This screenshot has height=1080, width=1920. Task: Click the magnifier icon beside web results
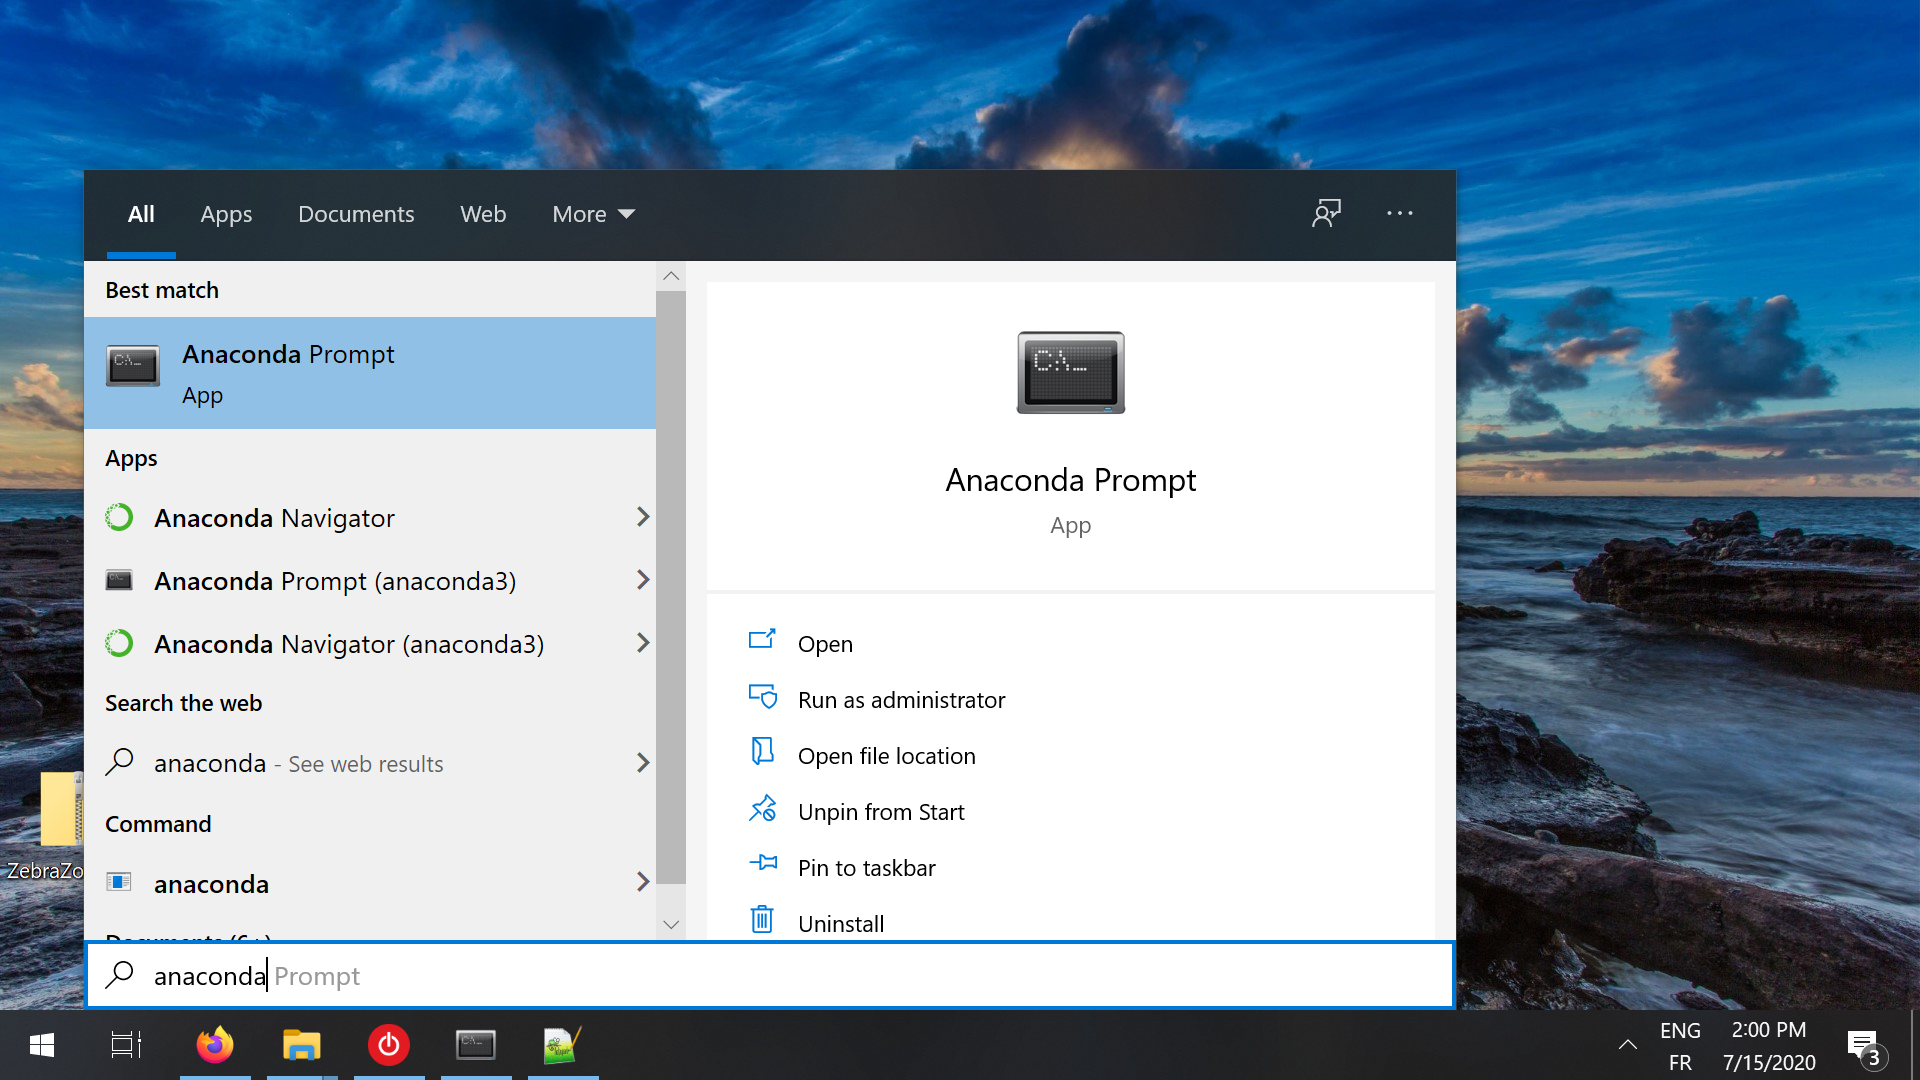(x=119, y=762)
